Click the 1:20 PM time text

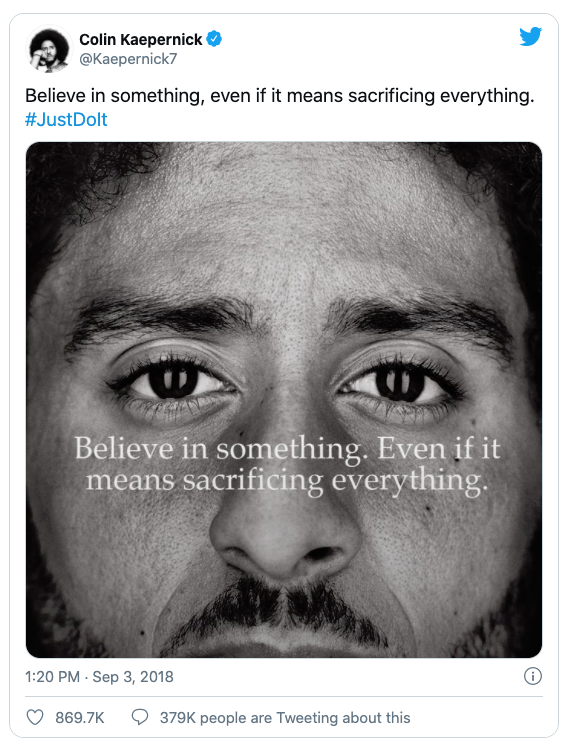click(x=52, y=677)
